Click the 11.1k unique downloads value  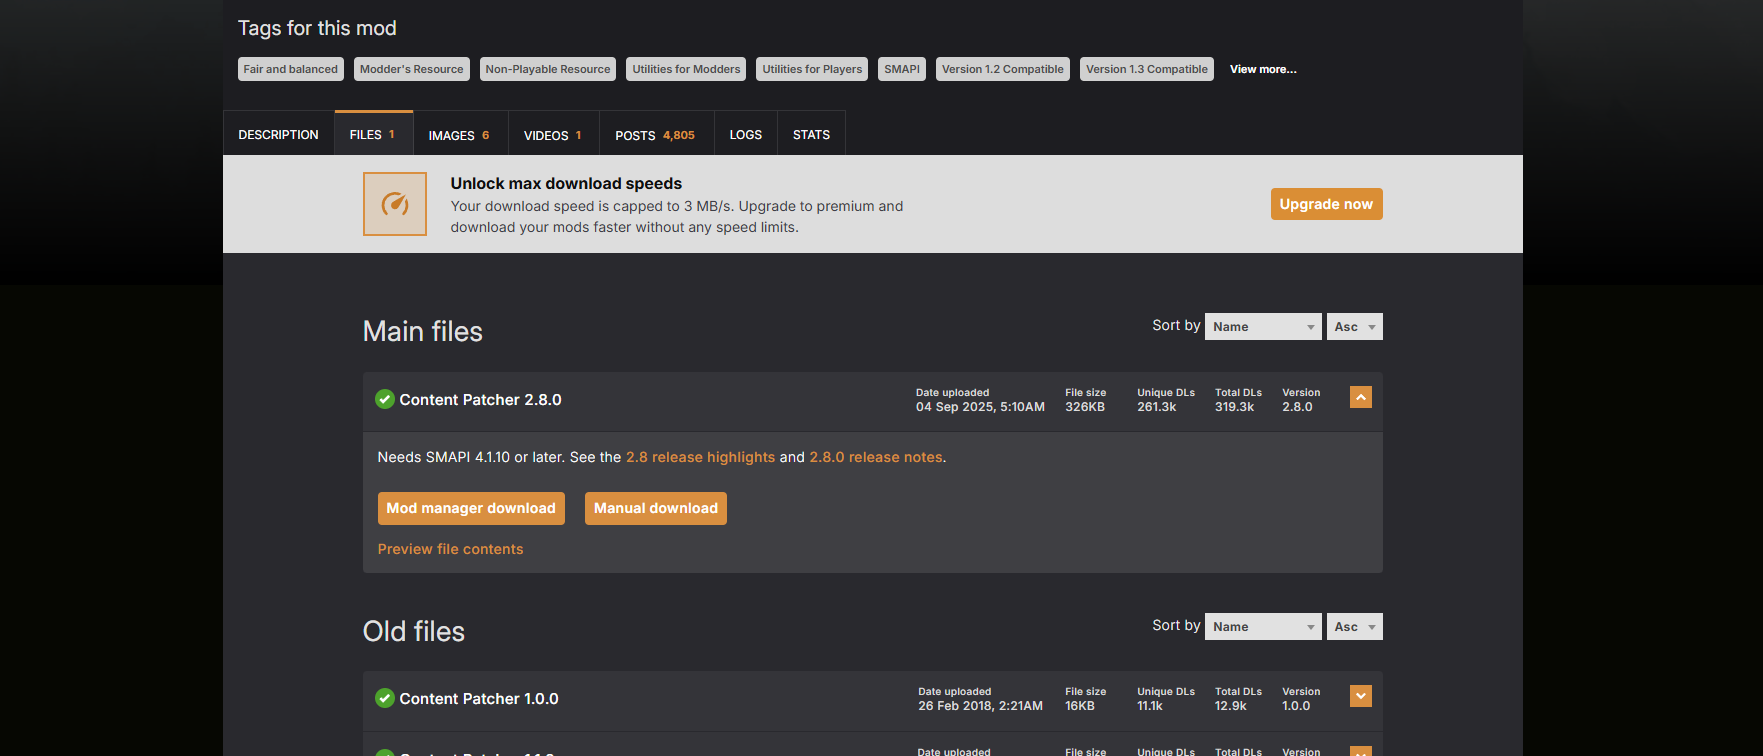[x=1150, y=706]
